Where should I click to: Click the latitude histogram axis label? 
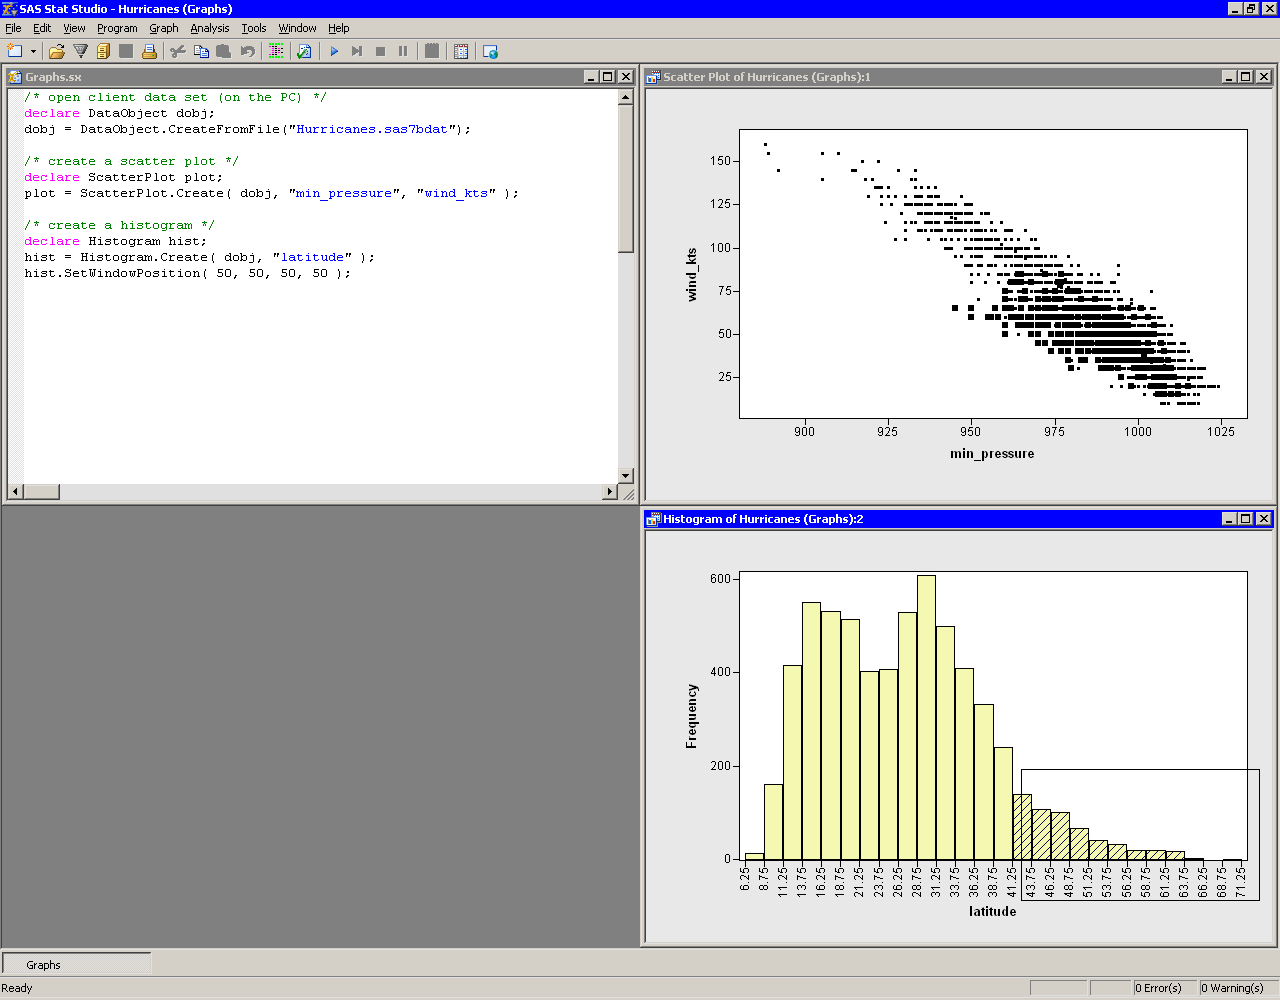pos(992,911)
